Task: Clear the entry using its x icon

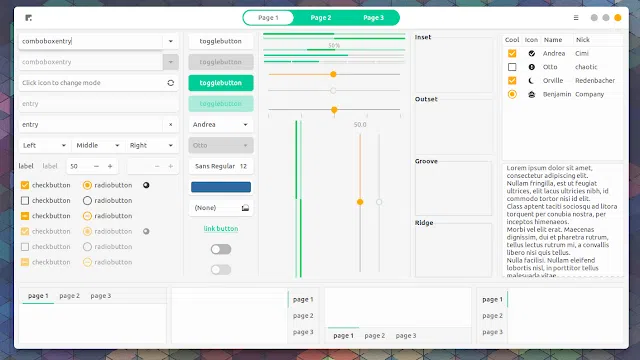Action: pos(171,124)
